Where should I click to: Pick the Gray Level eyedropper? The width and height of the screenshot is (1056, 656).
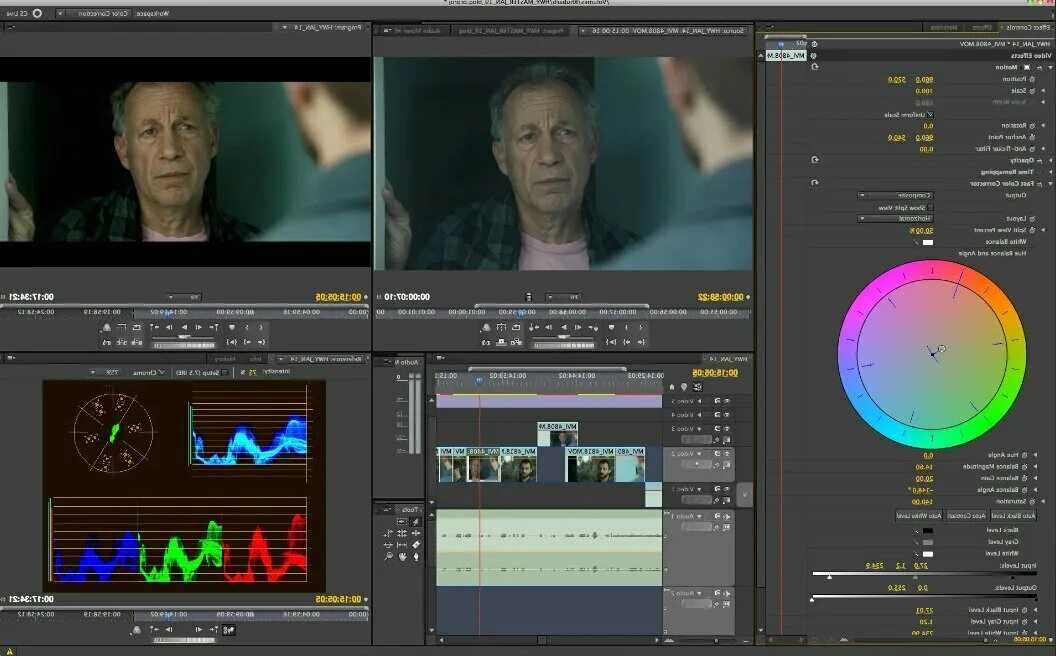click(x=916, y=542)
